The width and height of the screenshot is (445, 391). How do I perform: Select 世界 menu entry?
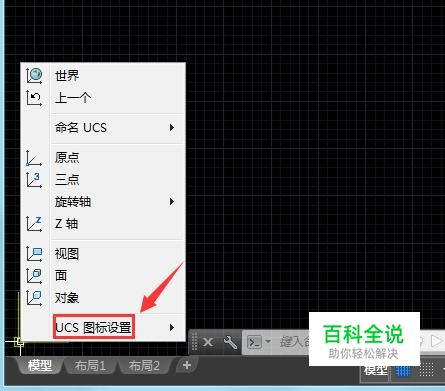103,75
